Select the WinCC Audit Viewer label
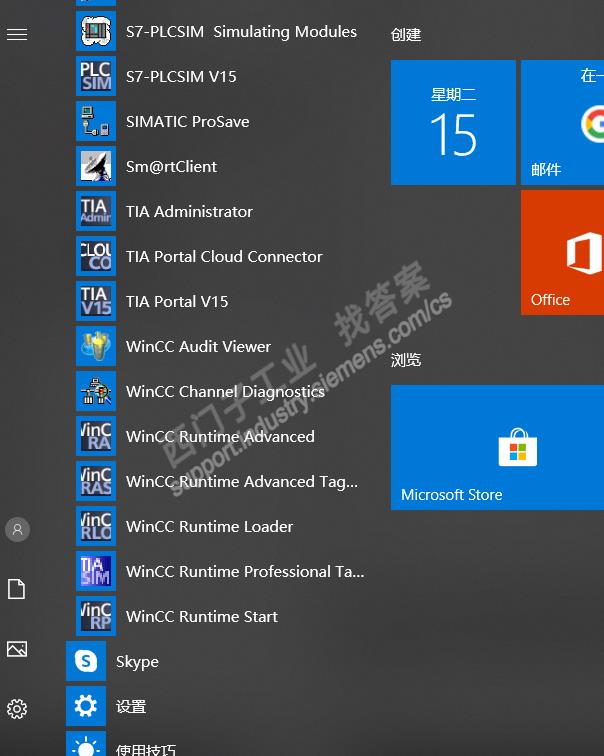This screenshot has height=756, width=604. click(x=198, y=347)
